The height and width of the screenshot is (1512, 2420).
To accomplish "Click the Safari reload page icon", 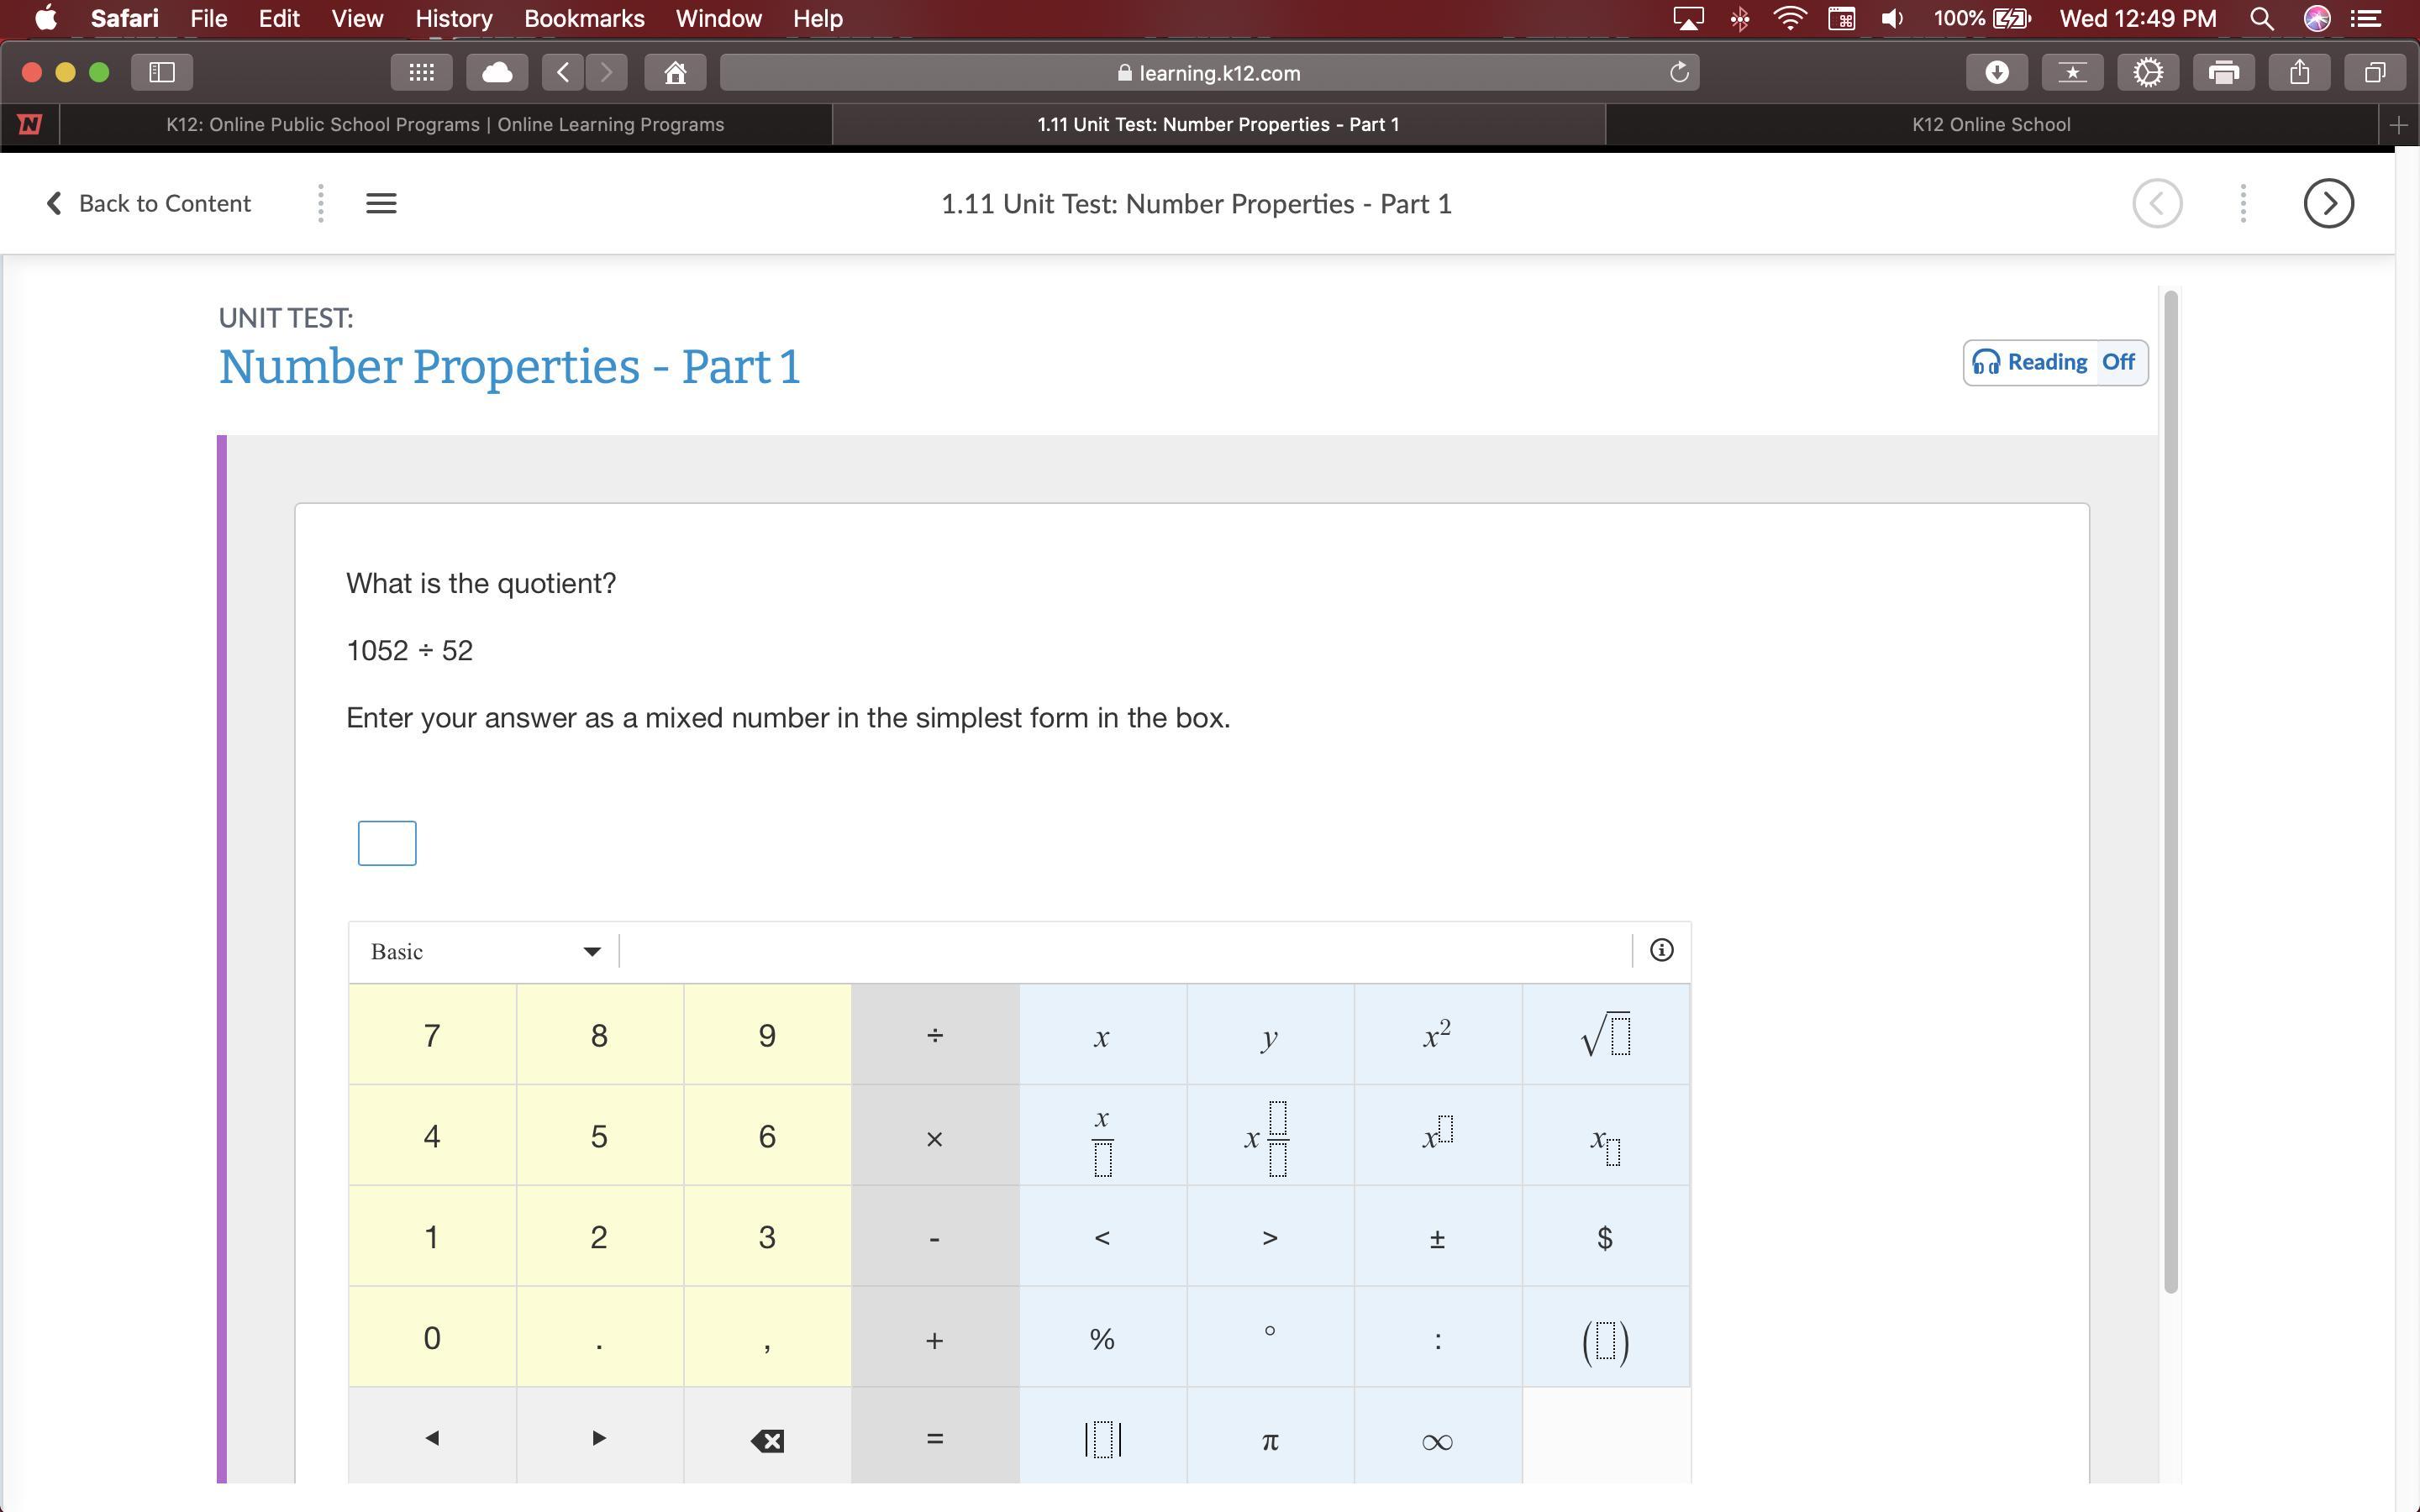I will coord(1679,72).
